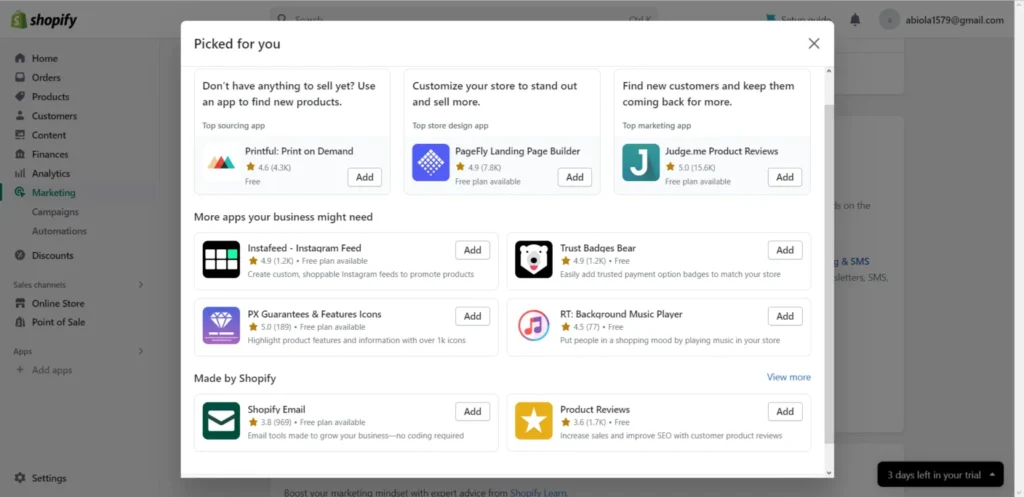The width and height of the screenshot is (1024, 497).
Task: Close the Picked for you dialog
Action: (x=814, y=43)
